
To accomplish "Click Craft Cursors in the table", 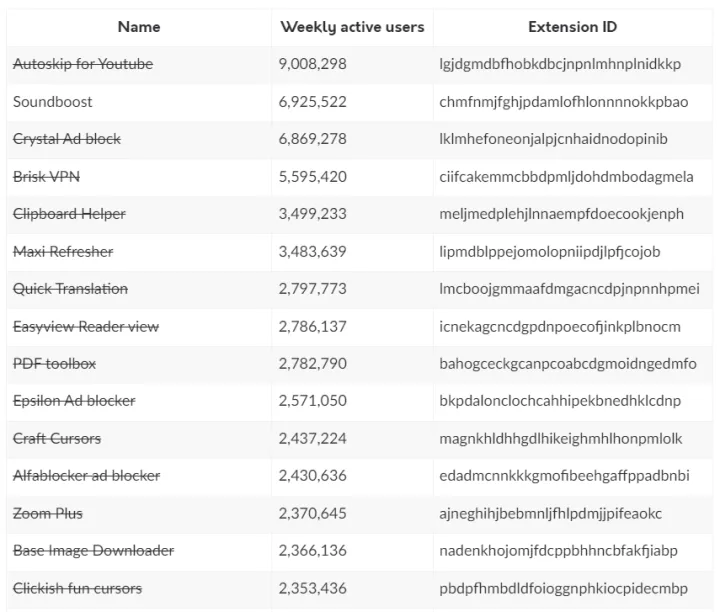I will pyautogui.click(x=57, y=439).
